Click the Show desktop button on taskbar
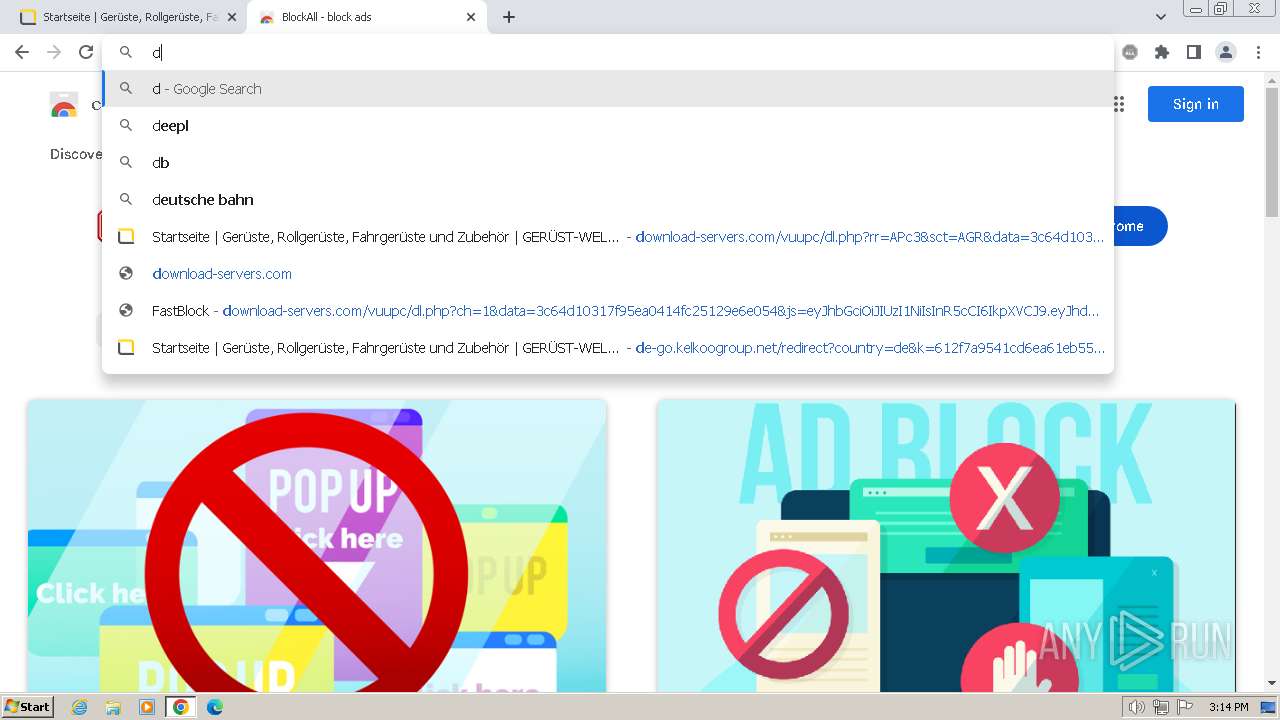This screenshot has height=720, width=1280. tap(1269, 707)
